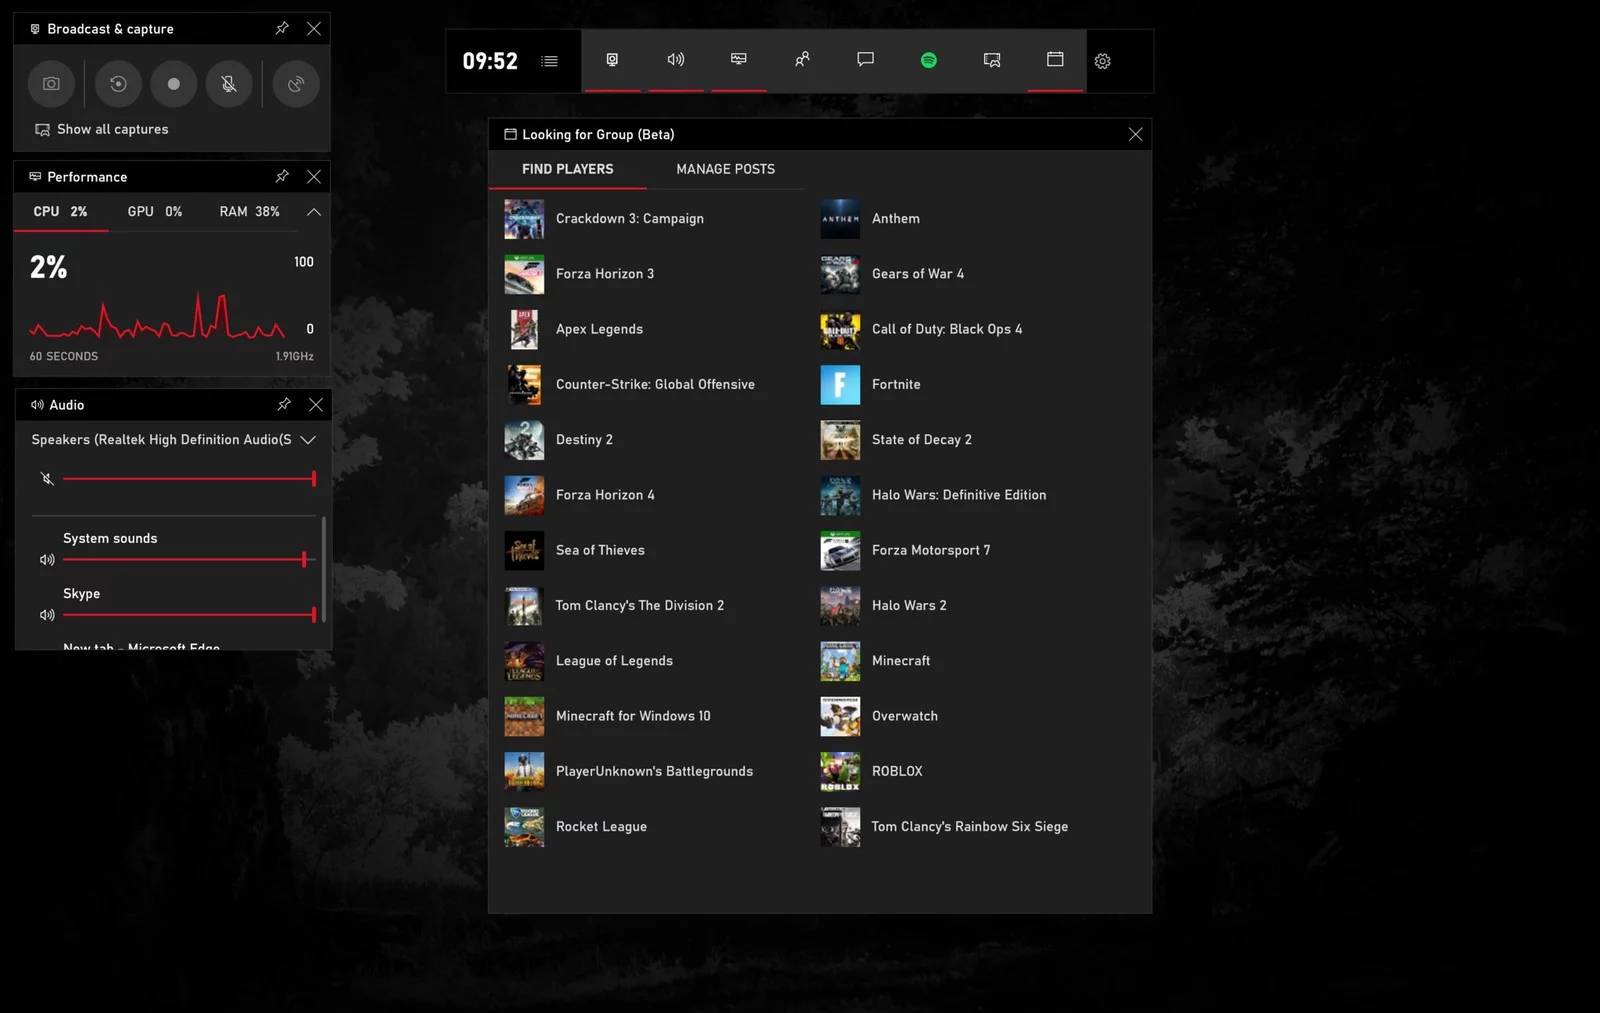This screenshot has width=1600, height=1013.
Task: Start broadcasting icon in capture panel
Action: 296,84
